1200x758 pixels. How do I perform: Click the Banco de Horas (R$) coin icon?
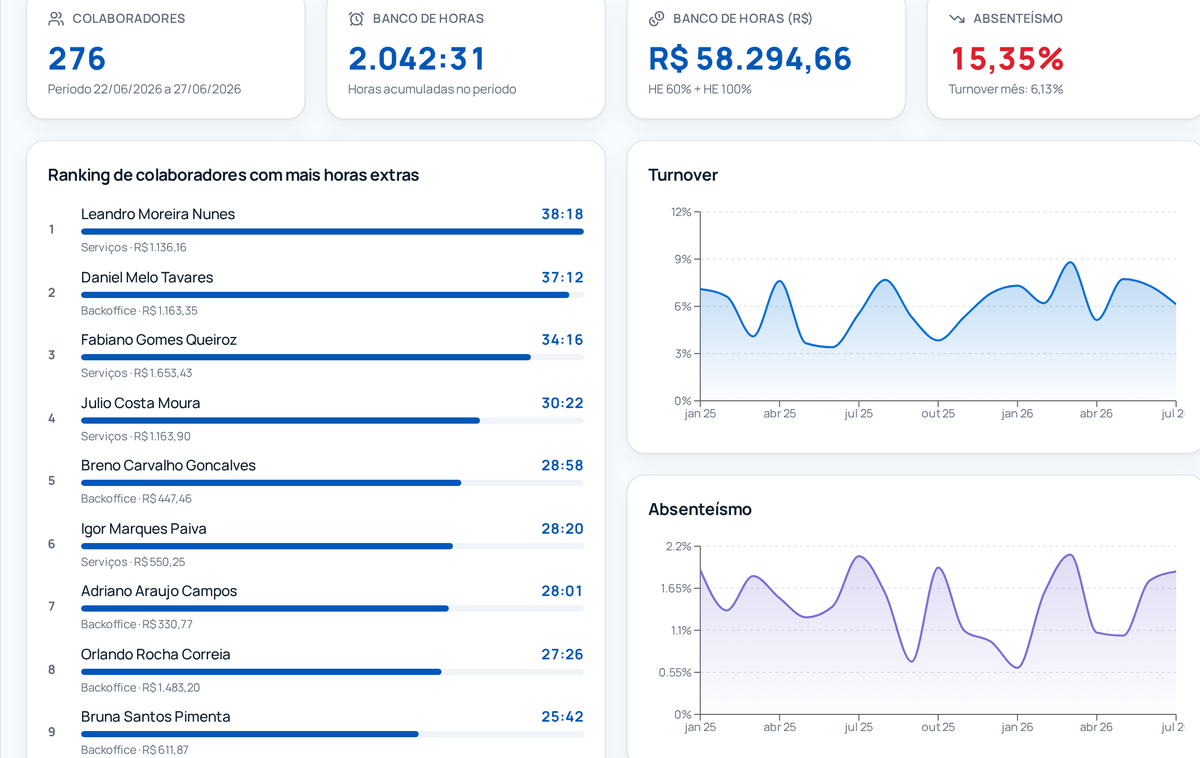coord(656,19)
